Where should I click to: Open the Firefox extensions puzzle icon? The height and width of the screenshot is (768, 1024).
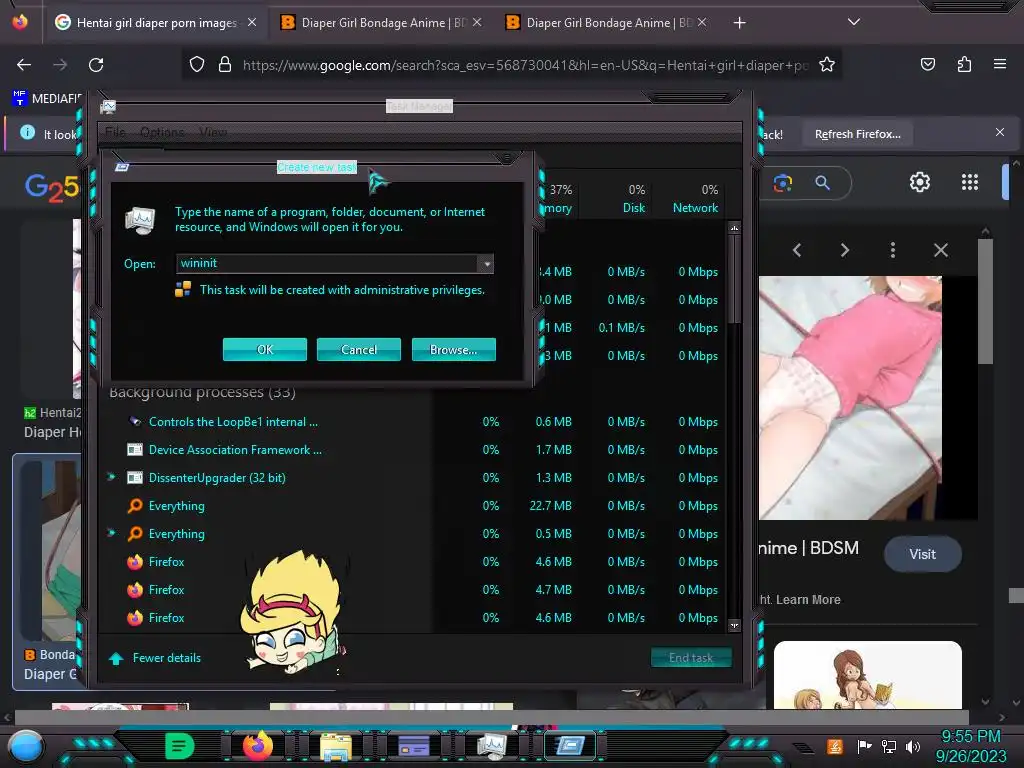pyautogui.click(x=965, y=64)
